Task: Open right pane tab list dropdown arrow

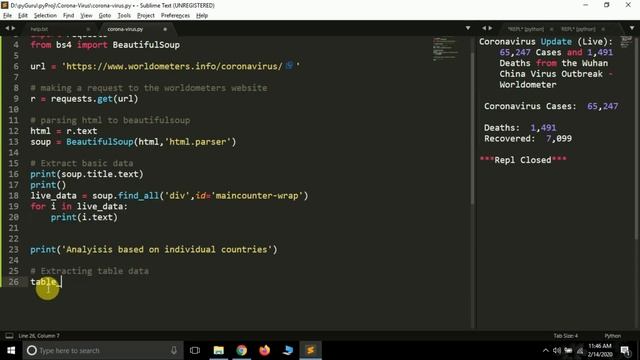Action: (632, 28)
